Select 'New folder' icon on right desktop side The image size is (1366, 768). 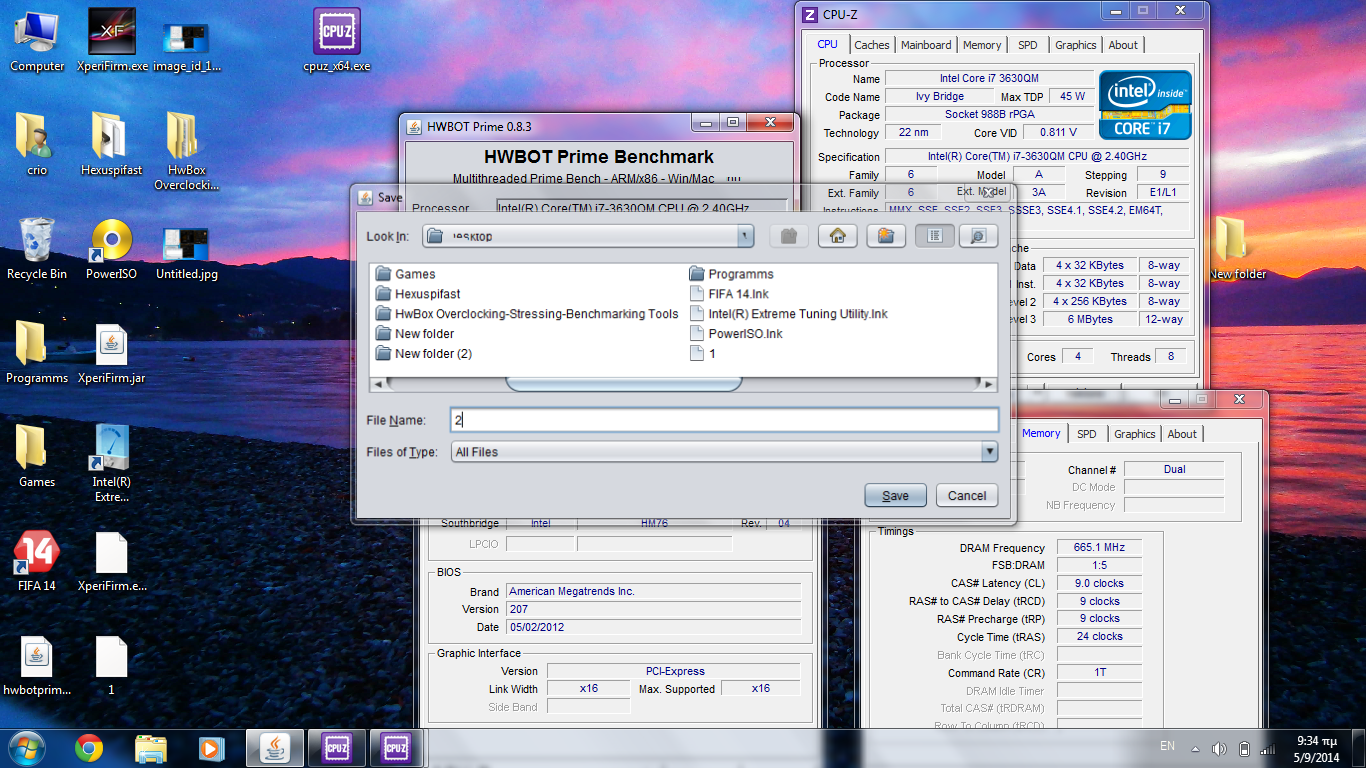click(x=1237, y=248)
